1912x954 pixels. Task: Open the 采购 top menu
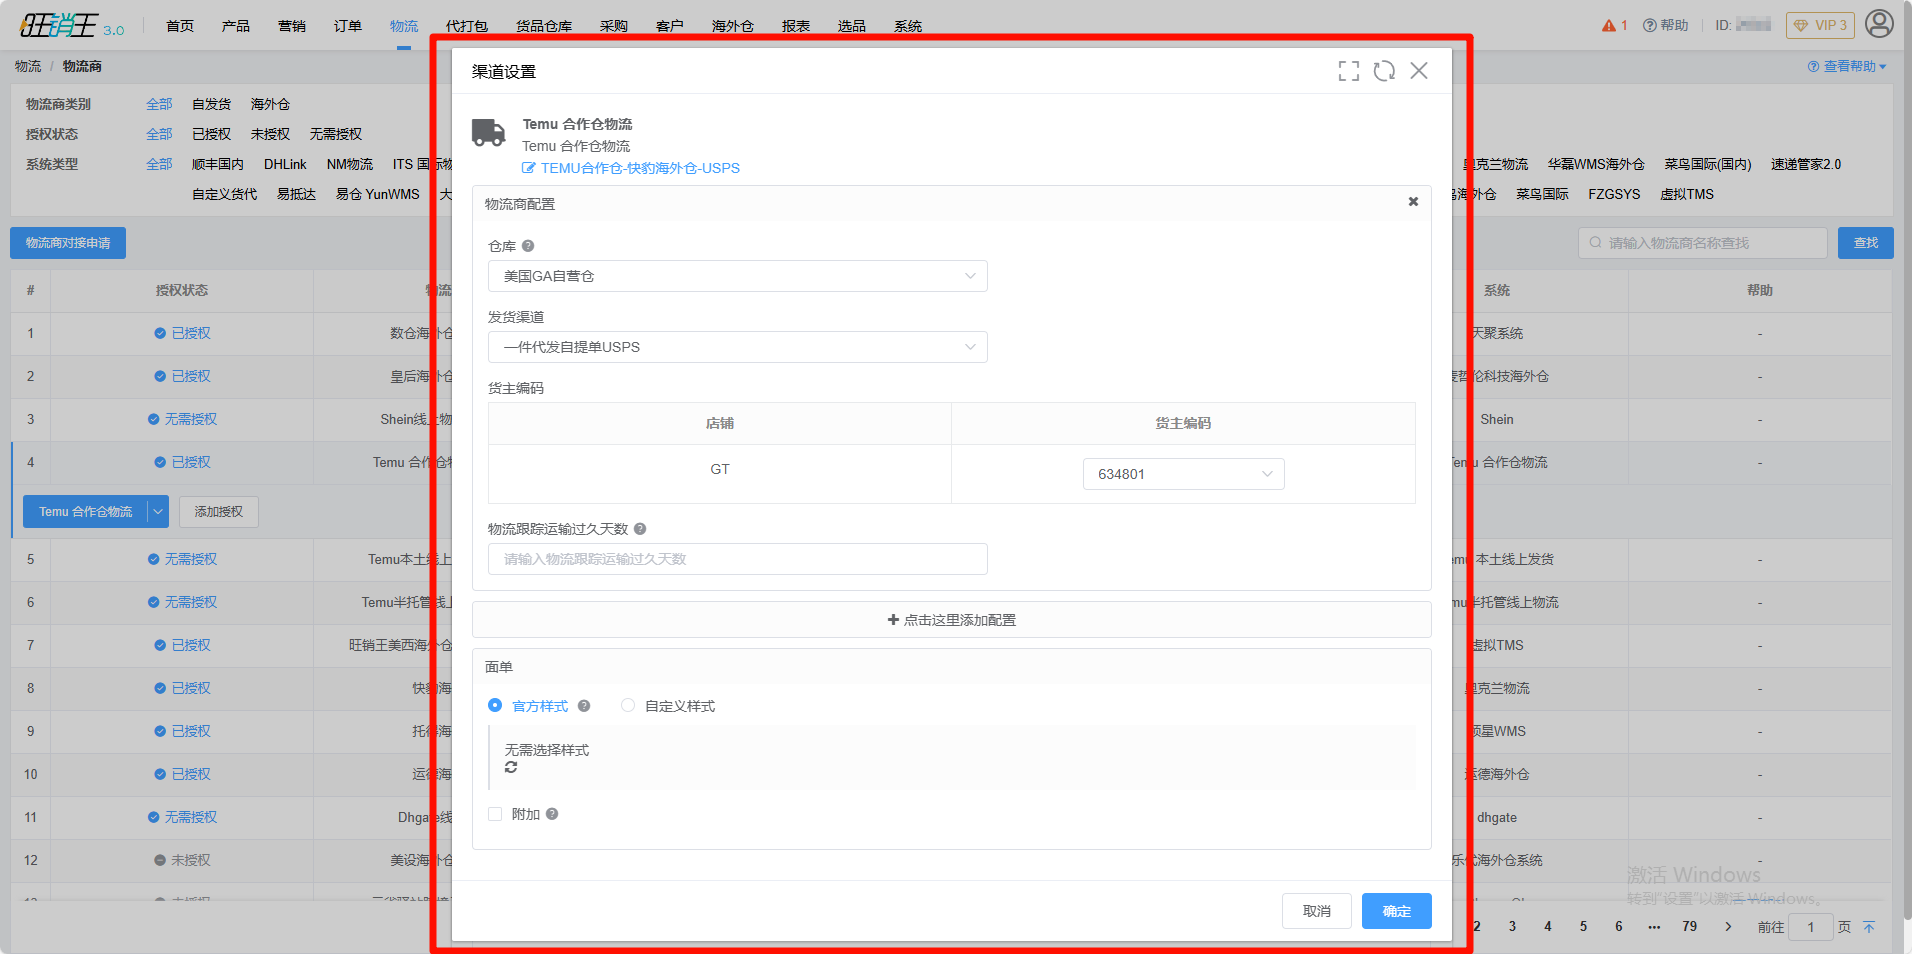[x=614, y=26]
